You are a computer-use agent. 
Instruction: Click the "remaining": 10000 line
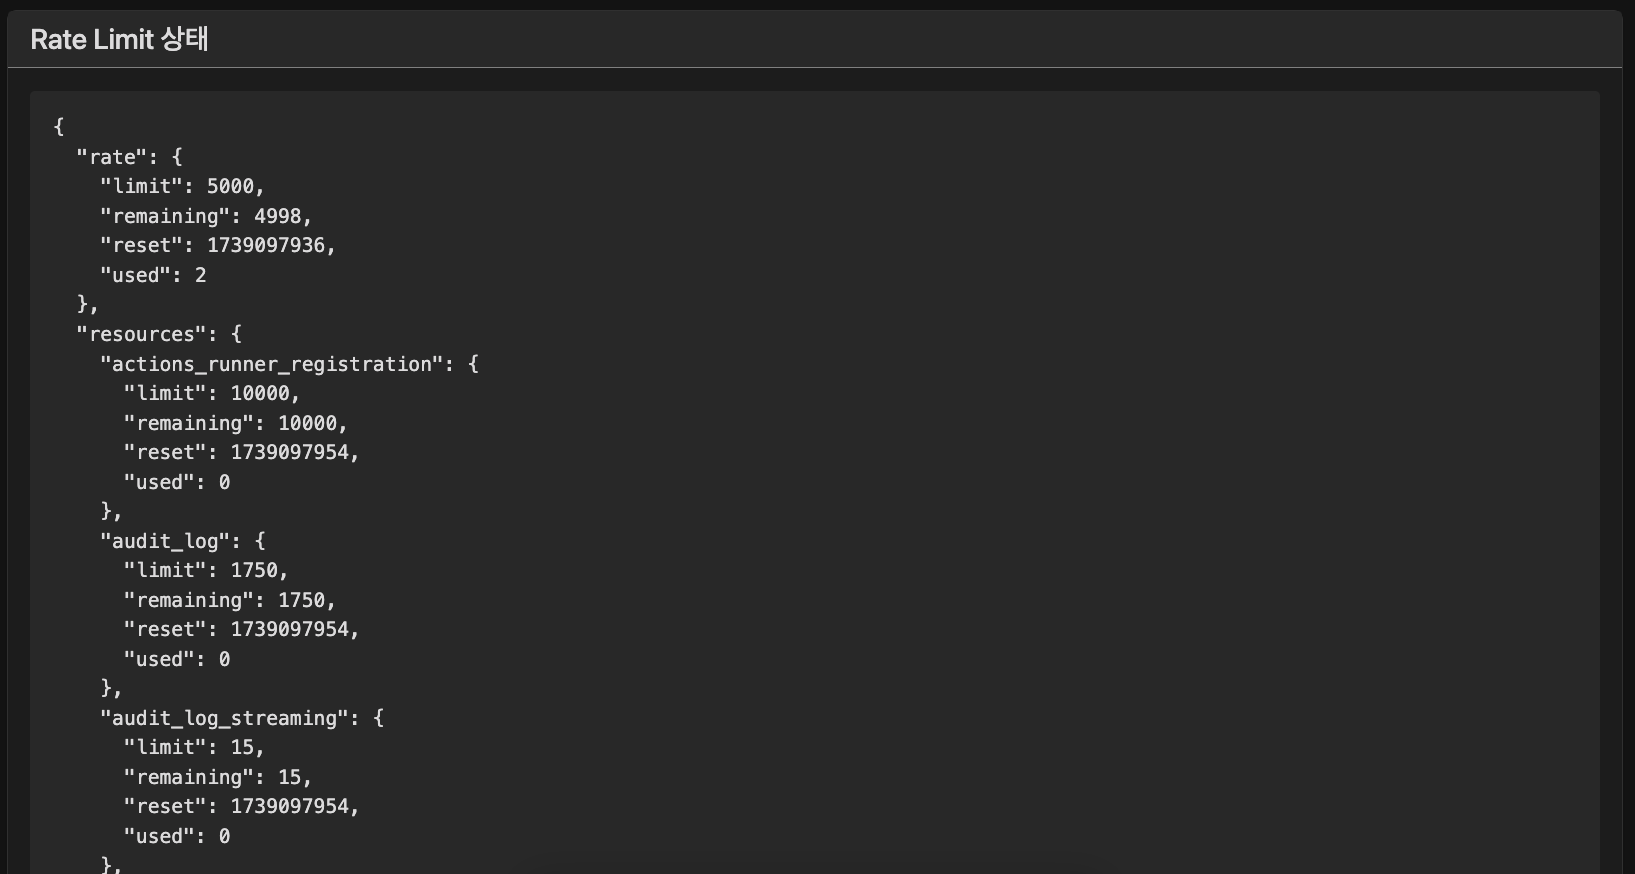pos(235,423)
